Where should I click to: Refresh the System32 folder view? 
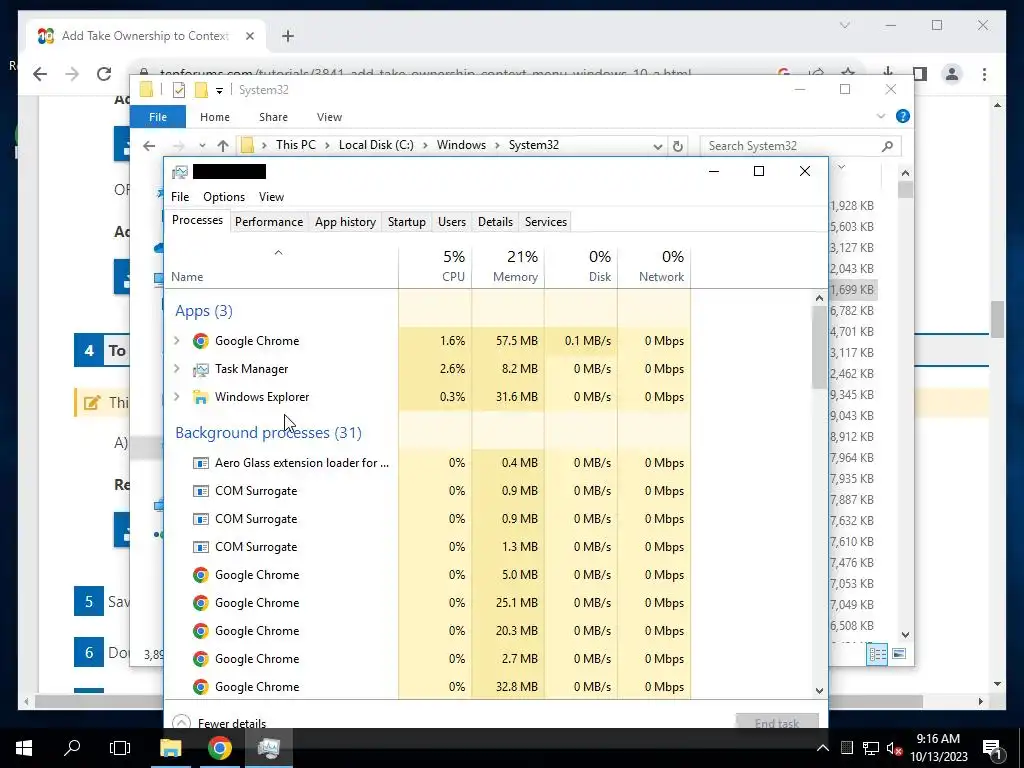click(x=678, y=146)
